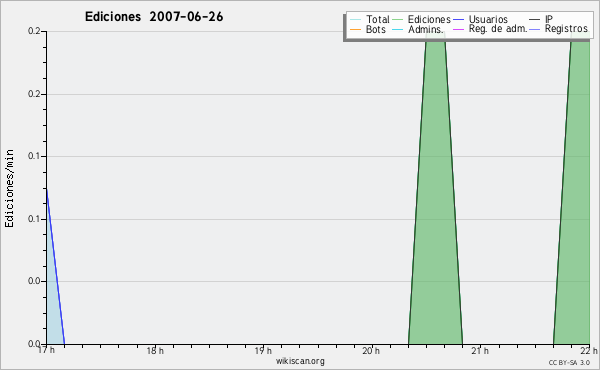Click the Bots legend label
Viewport: 600px width, 370px height.
tap(375, 29)
